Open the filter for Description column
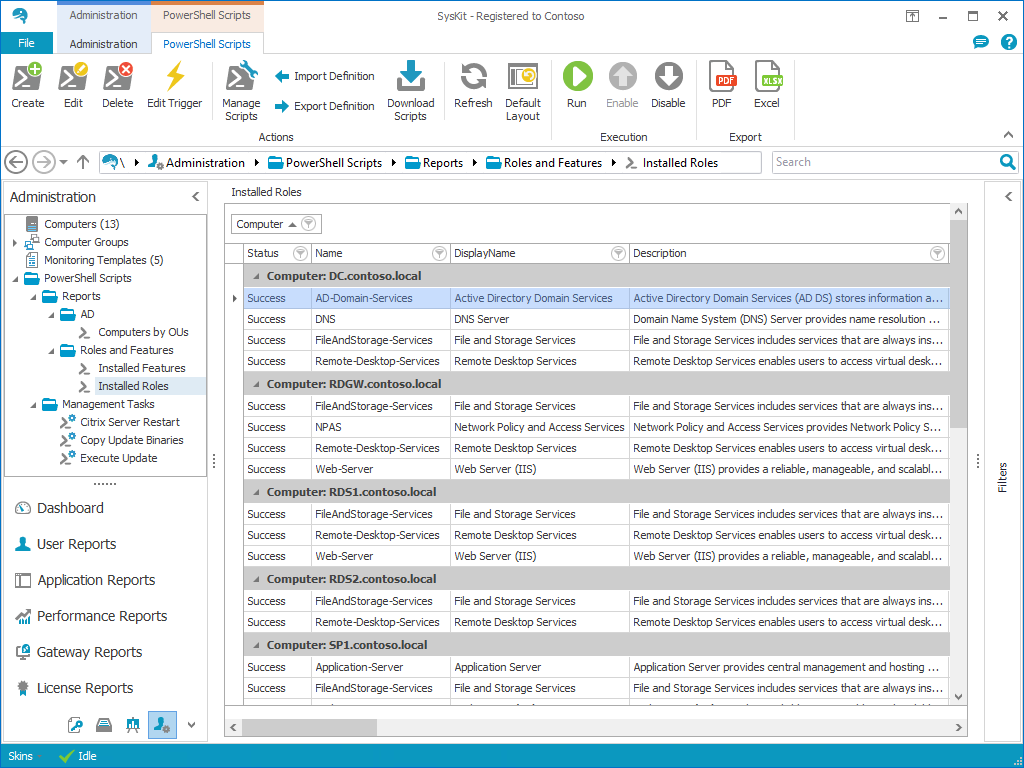 (x=937, y=254)
